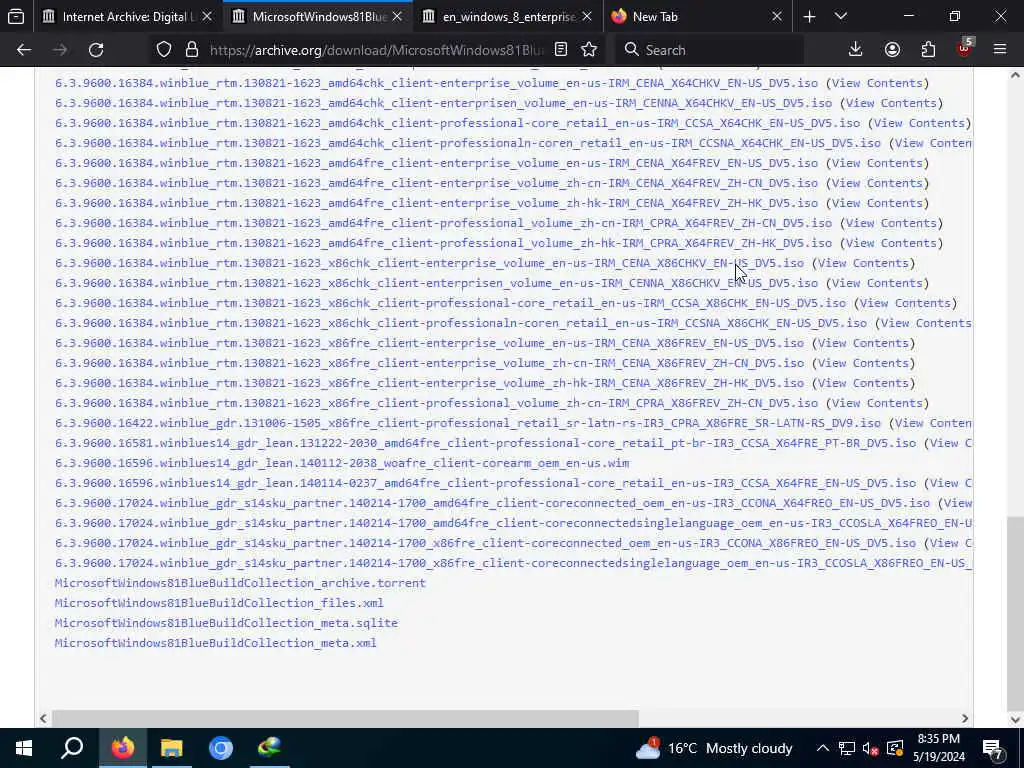The height and width of the screenshot is (768, 1024).
Task: Download the CENA_X64FREV_EN-US_DV5.iso file
Action: click(436, 163)
